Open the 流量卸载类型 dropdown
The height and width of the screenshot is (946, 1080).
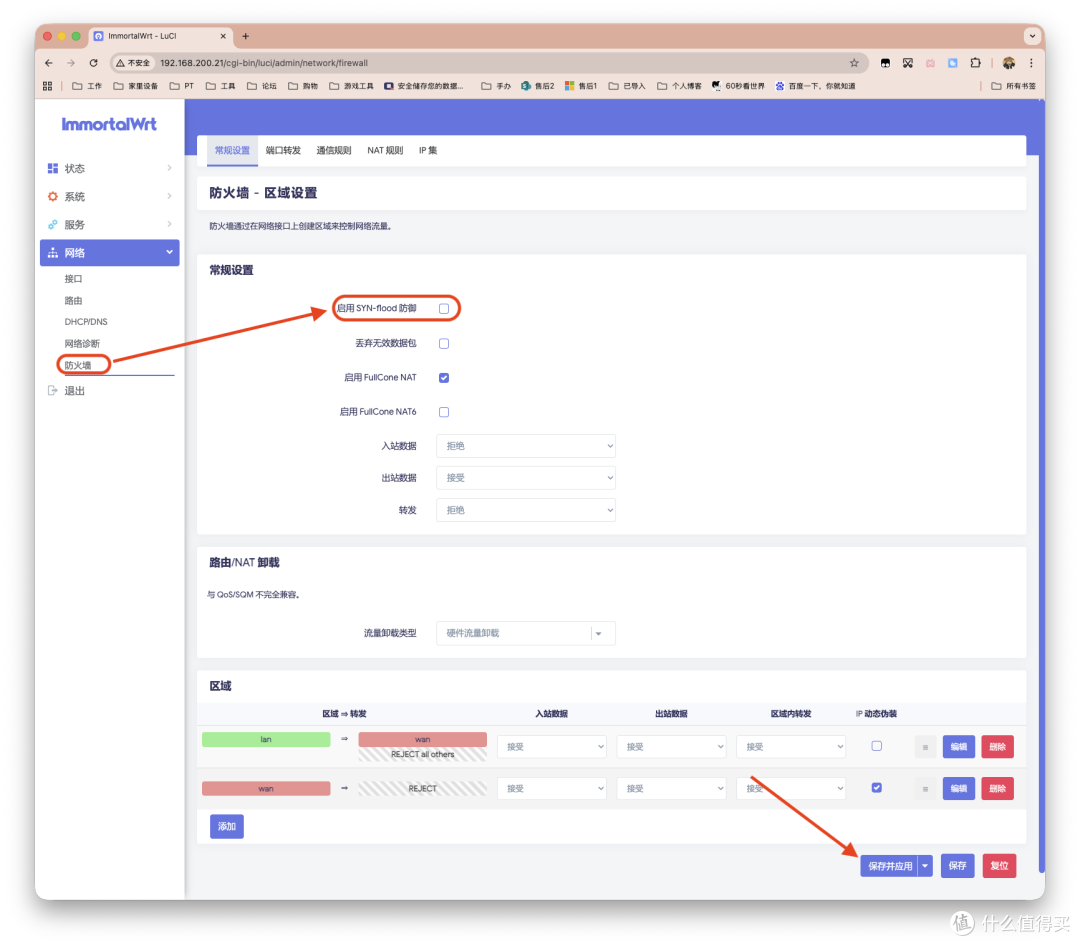[526, 633]
